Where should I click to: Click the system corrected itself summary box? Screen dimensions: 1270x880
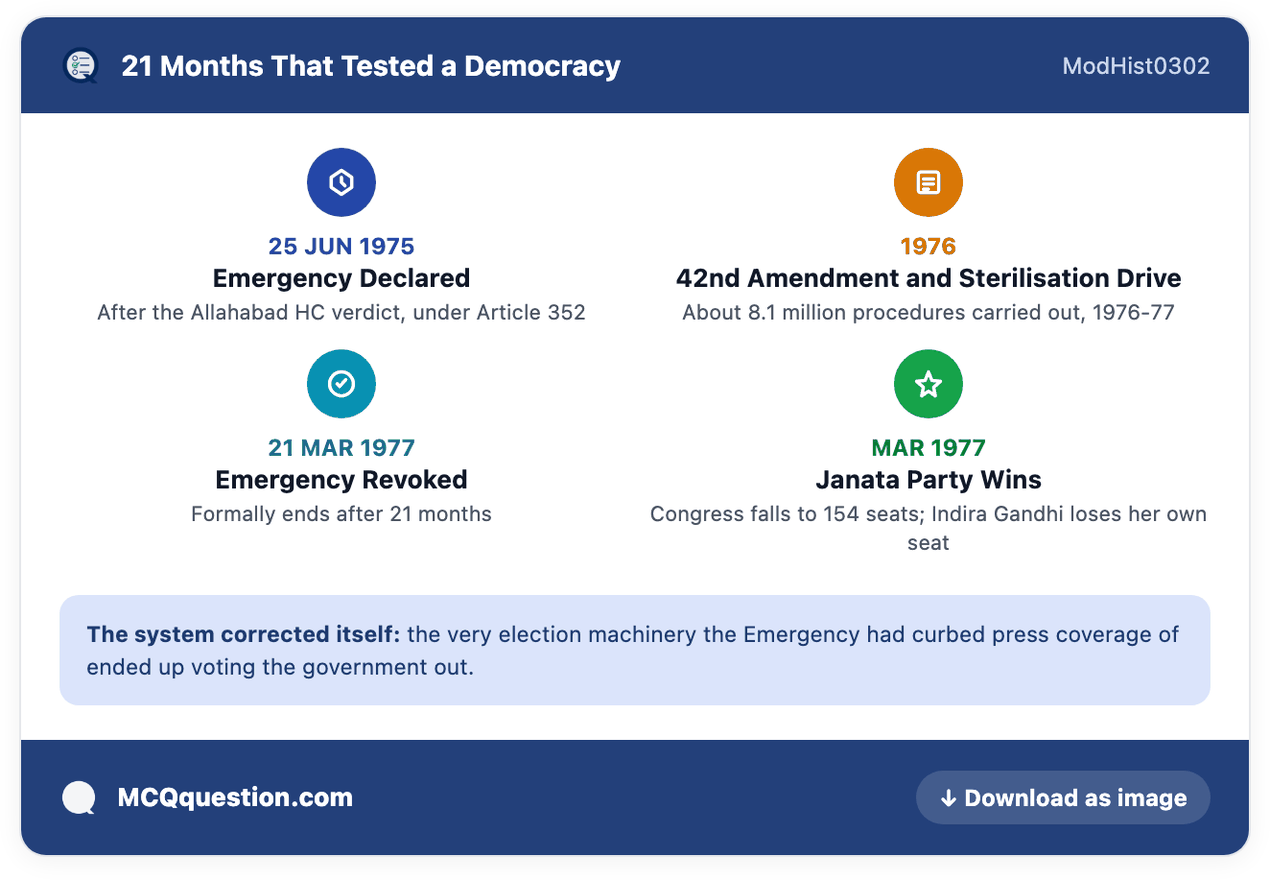(x=635, y=650)
